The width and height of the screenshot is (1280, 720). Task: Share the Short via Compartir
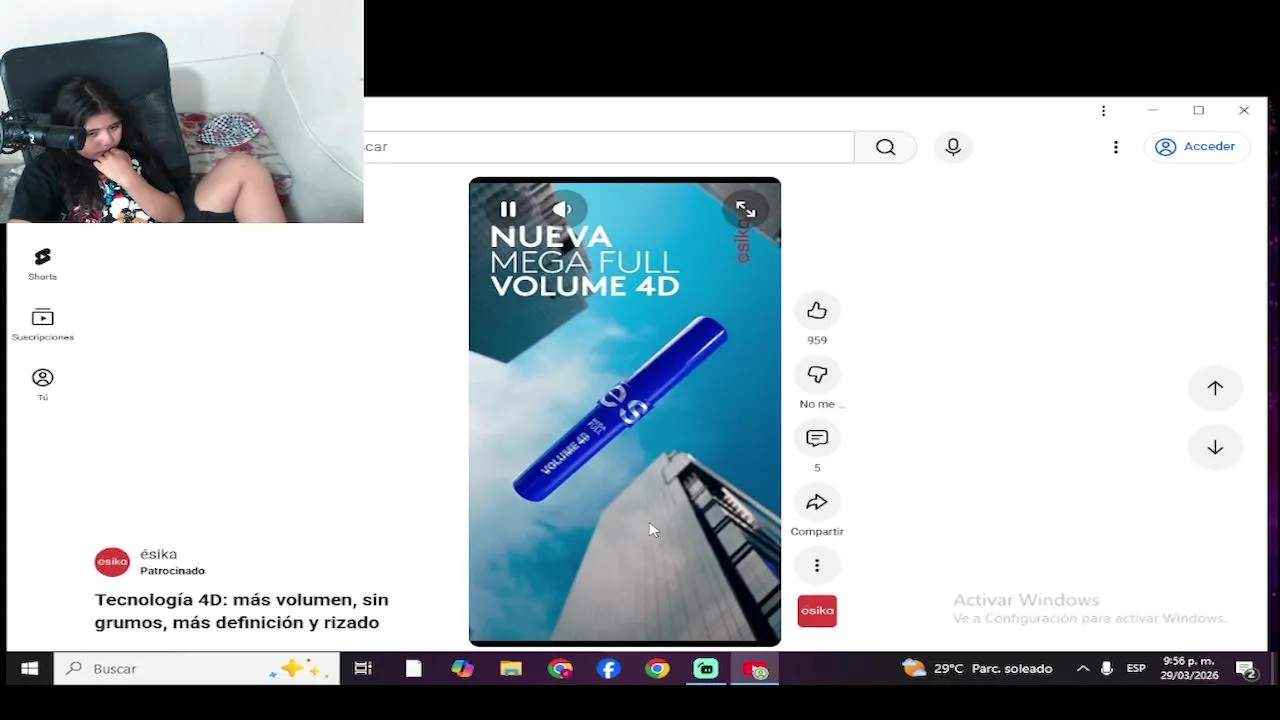pyautogui.click(x=817, y=502)
